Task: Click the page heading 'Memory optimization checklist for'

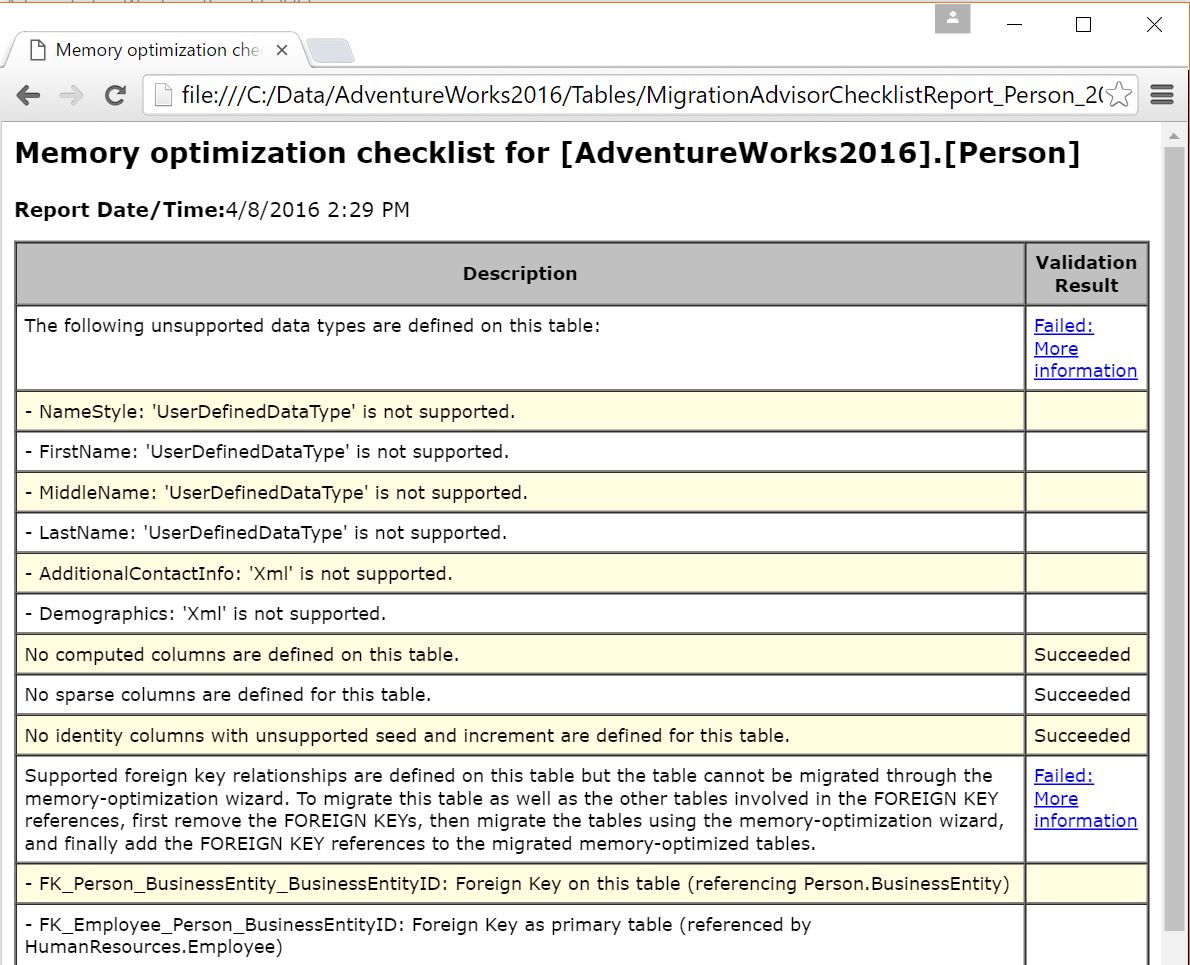Action: (547, 153)
